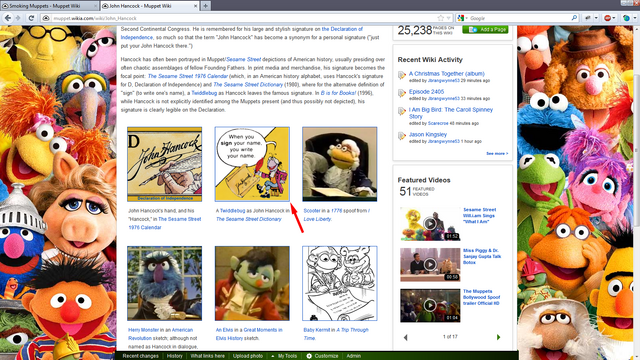640x360 pixels.
Task: Open the Herry Monster caption link
Action: pyautogui.click(x=143, y=330)
